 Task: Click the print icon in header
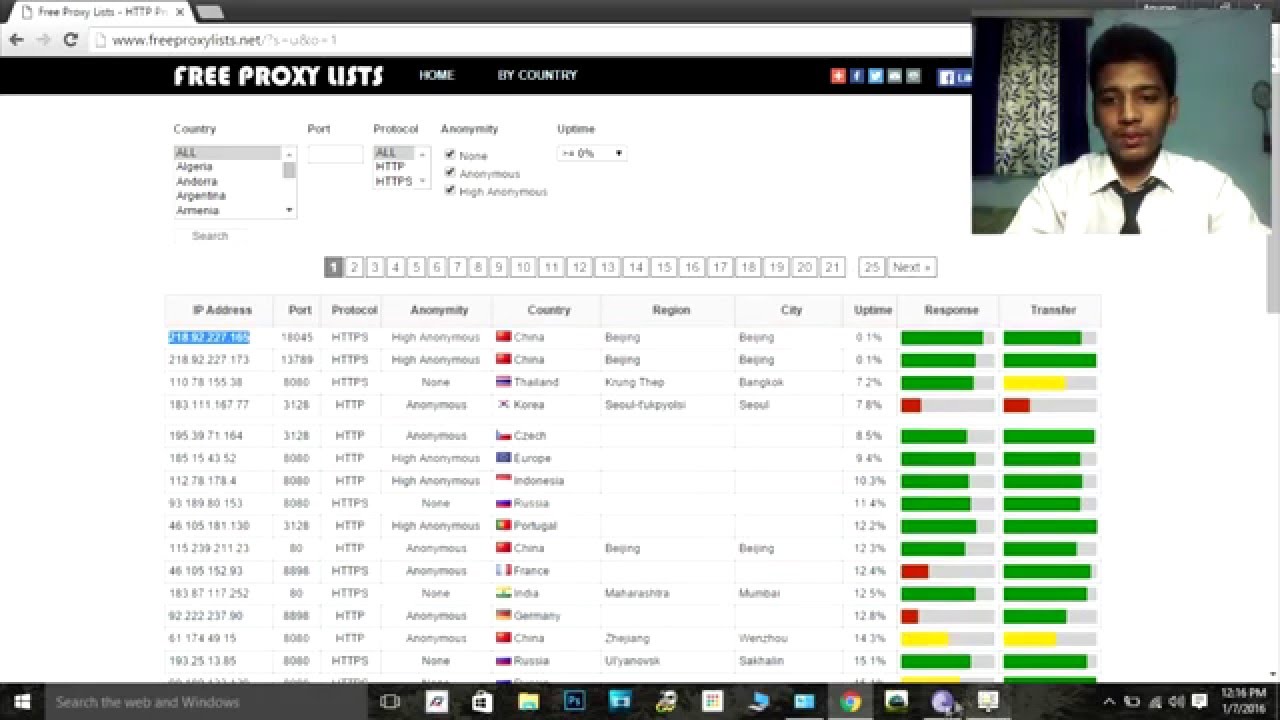coord(913,76)
